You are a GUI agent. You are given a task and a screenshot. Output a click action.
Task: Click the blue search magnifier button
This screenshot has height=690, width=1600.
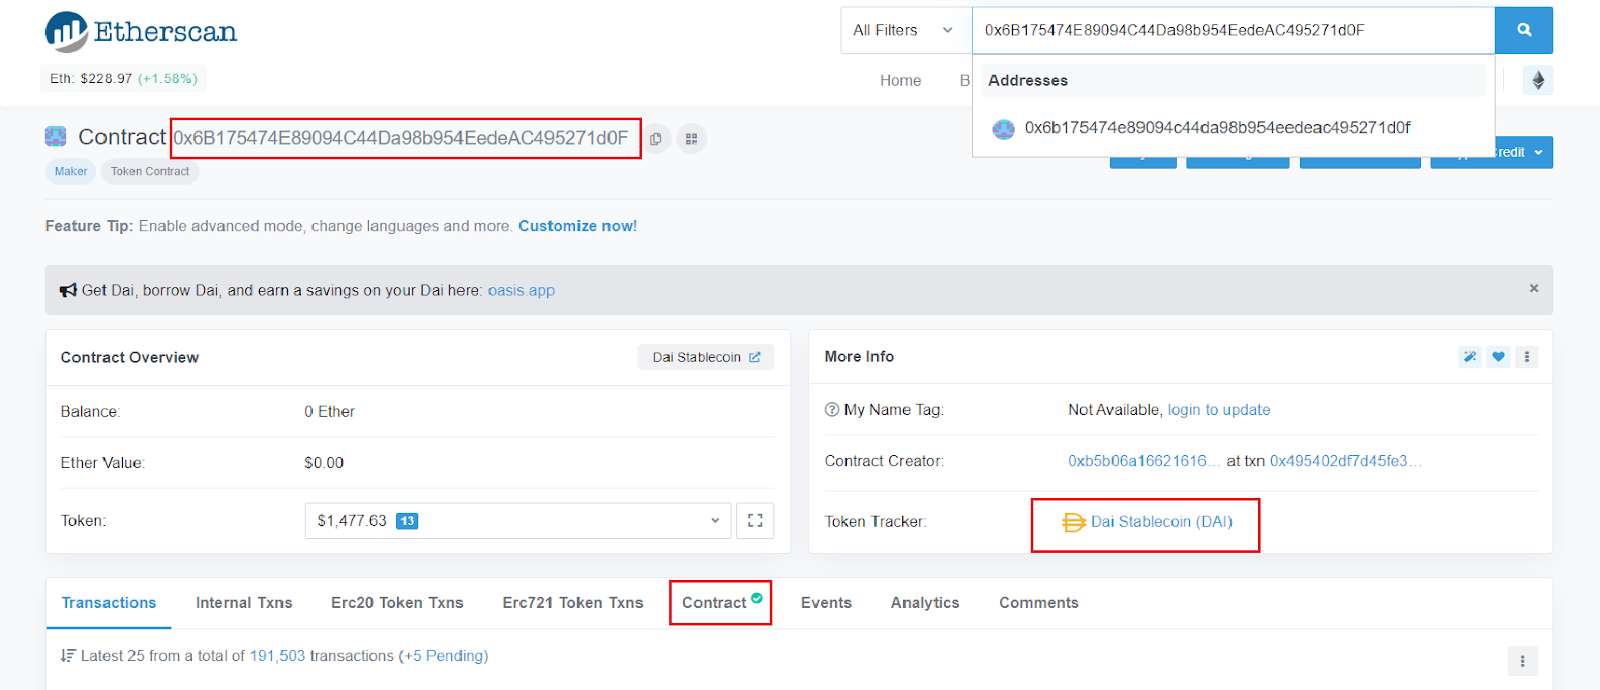(x=1523, y=30)
